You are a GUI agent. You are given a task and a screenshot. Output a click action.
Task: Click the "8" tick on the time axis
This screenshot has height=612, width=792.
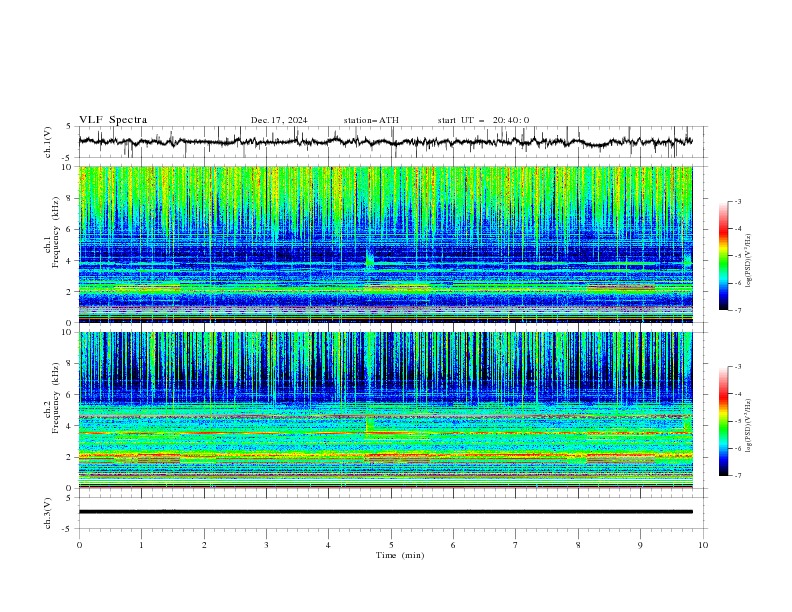[x=578, y=545]
